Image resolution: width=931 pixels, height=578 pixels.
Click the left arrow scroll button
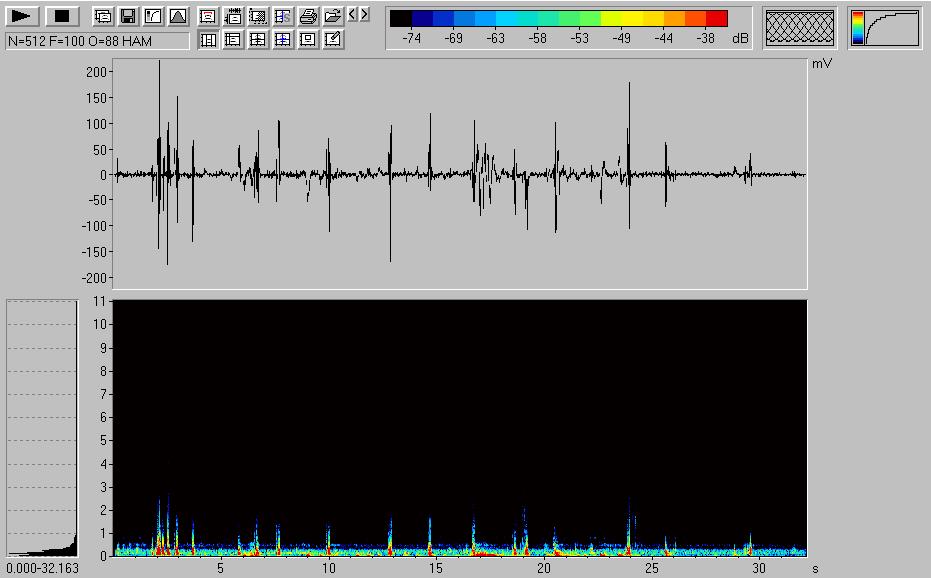[352, 15]
